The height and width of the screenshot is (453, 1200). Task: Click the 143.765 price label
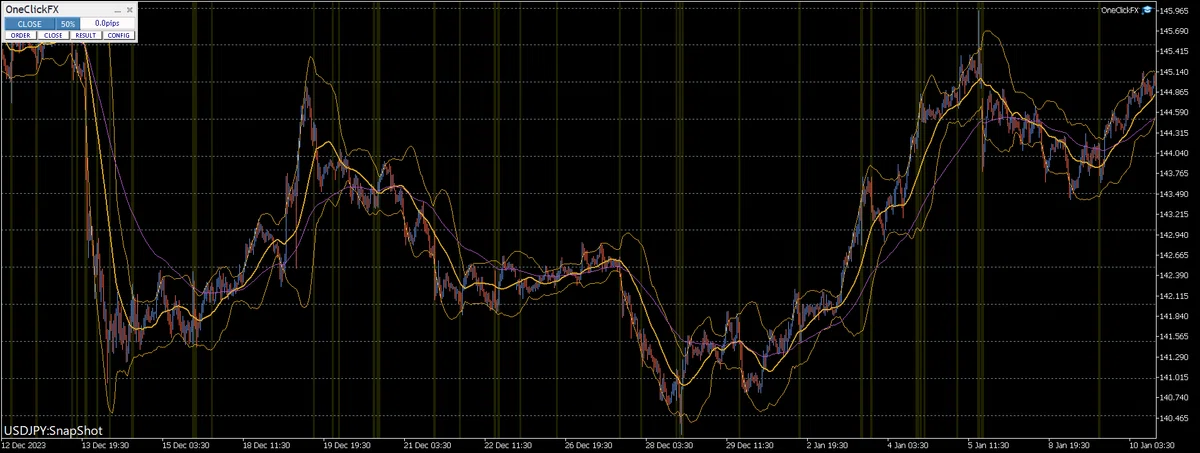tap(1174, 174)
